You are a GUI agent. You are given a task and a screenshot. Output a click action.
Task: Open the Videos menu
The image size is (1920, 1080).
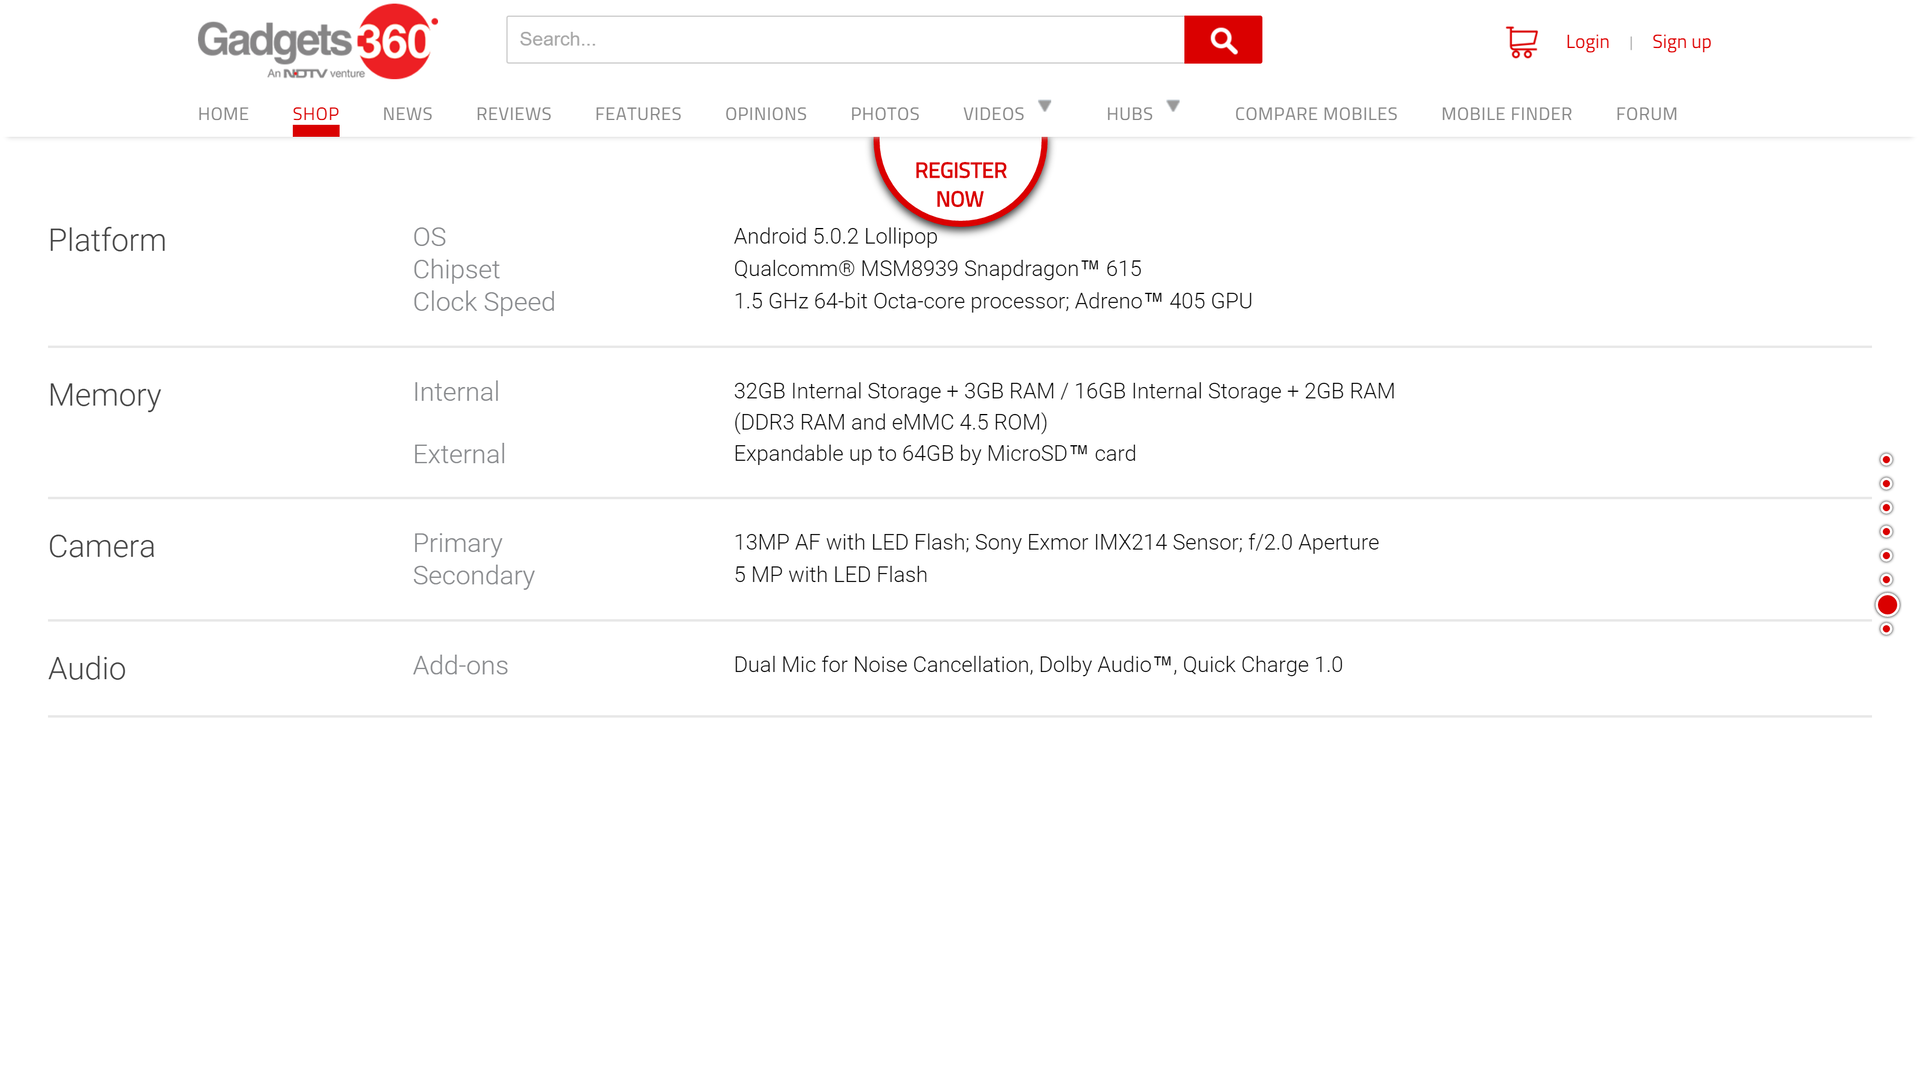click(x=993, y=114)
